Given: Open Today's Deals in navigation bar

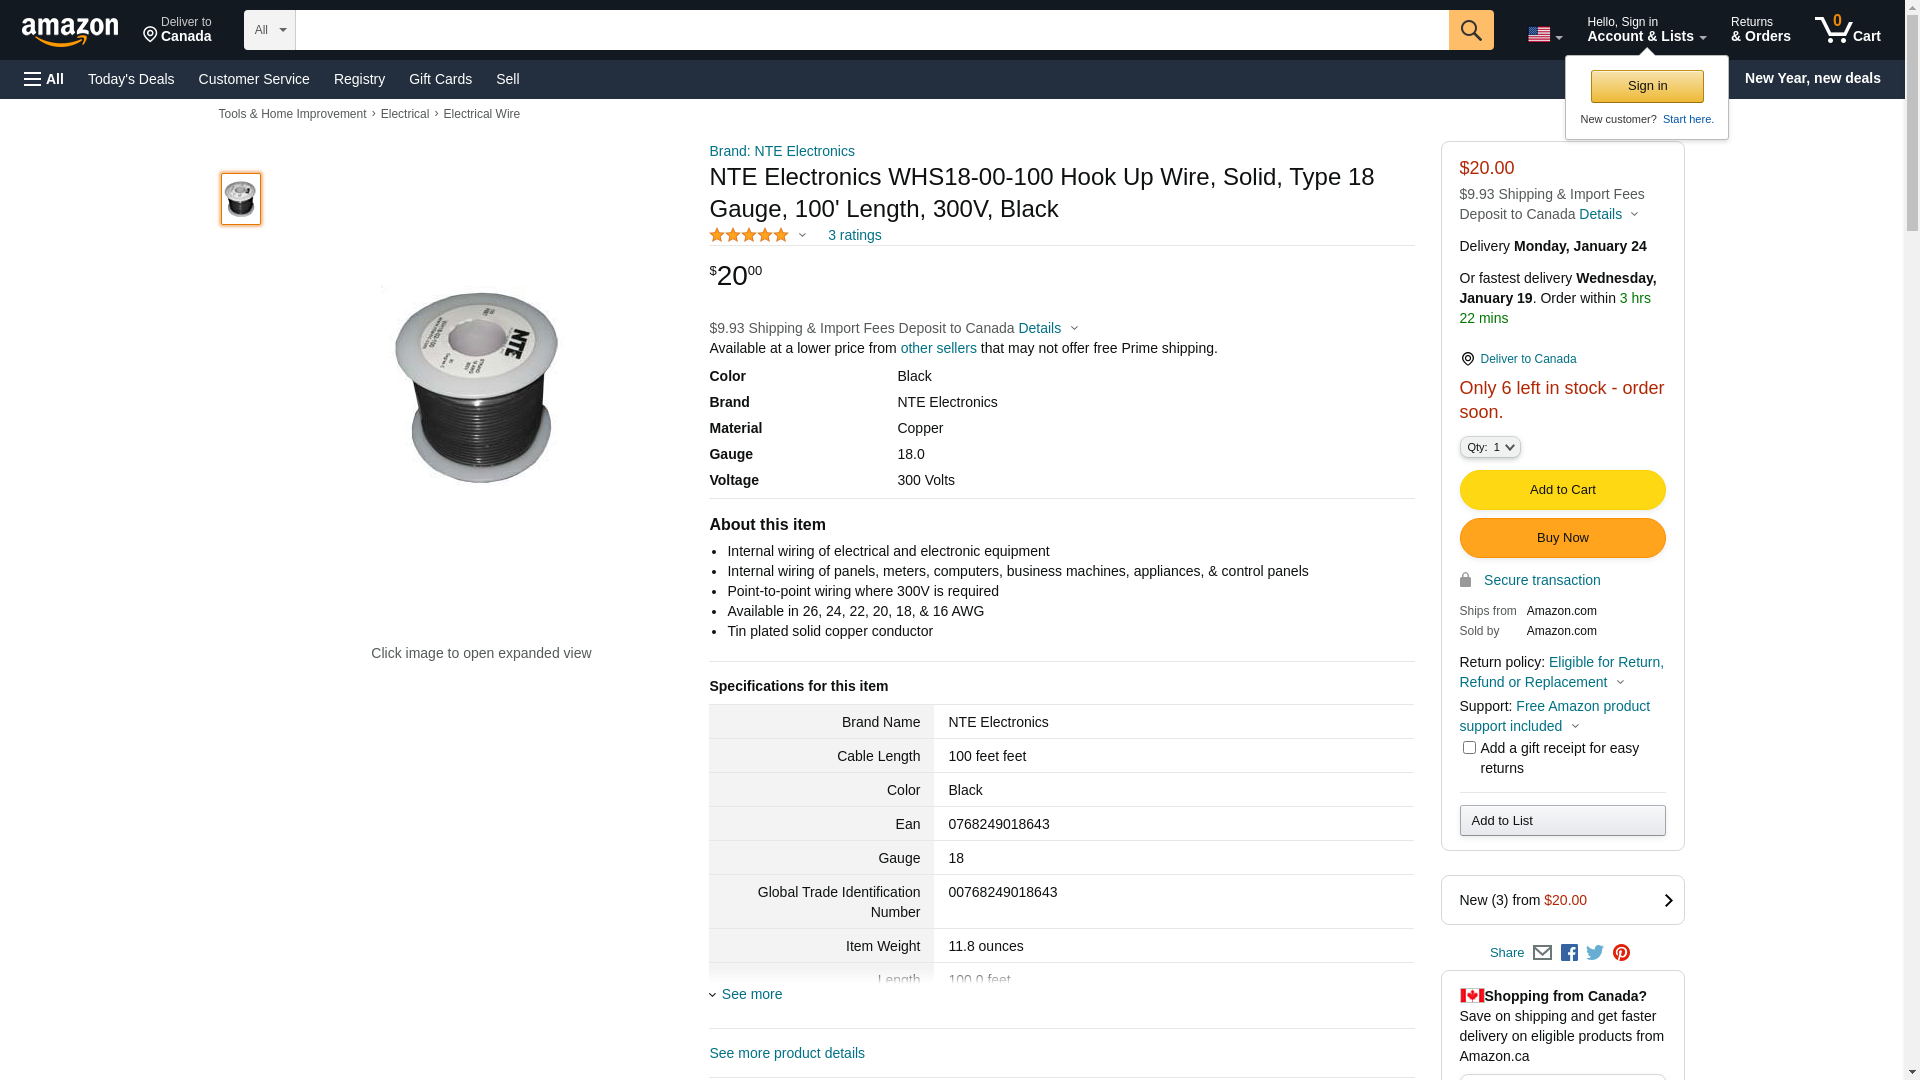Looking at the screenshot, I should coord(131,79).
